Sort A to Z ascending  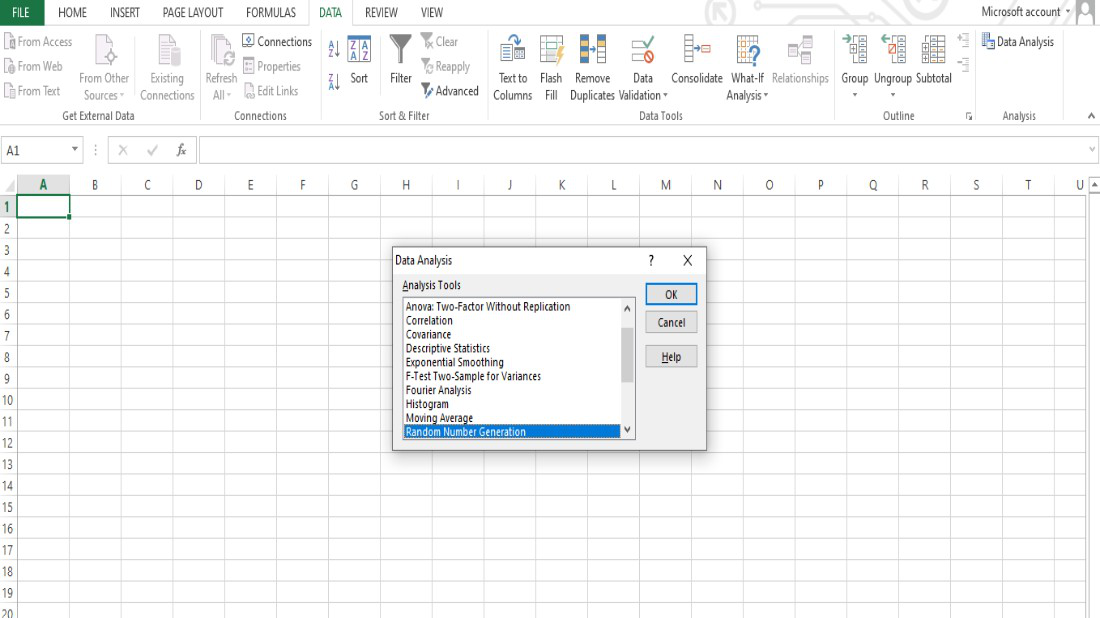tap(334, 49)
